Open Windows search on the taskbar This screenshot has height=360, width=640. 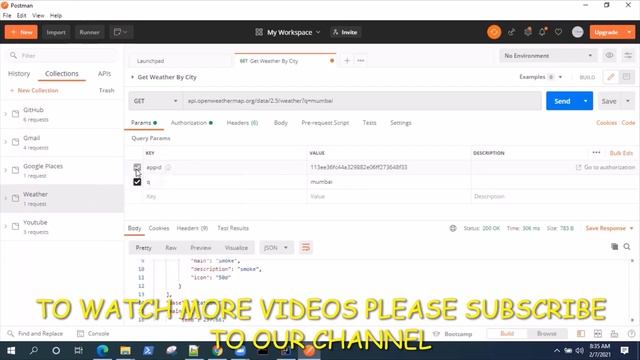point(34,350)
